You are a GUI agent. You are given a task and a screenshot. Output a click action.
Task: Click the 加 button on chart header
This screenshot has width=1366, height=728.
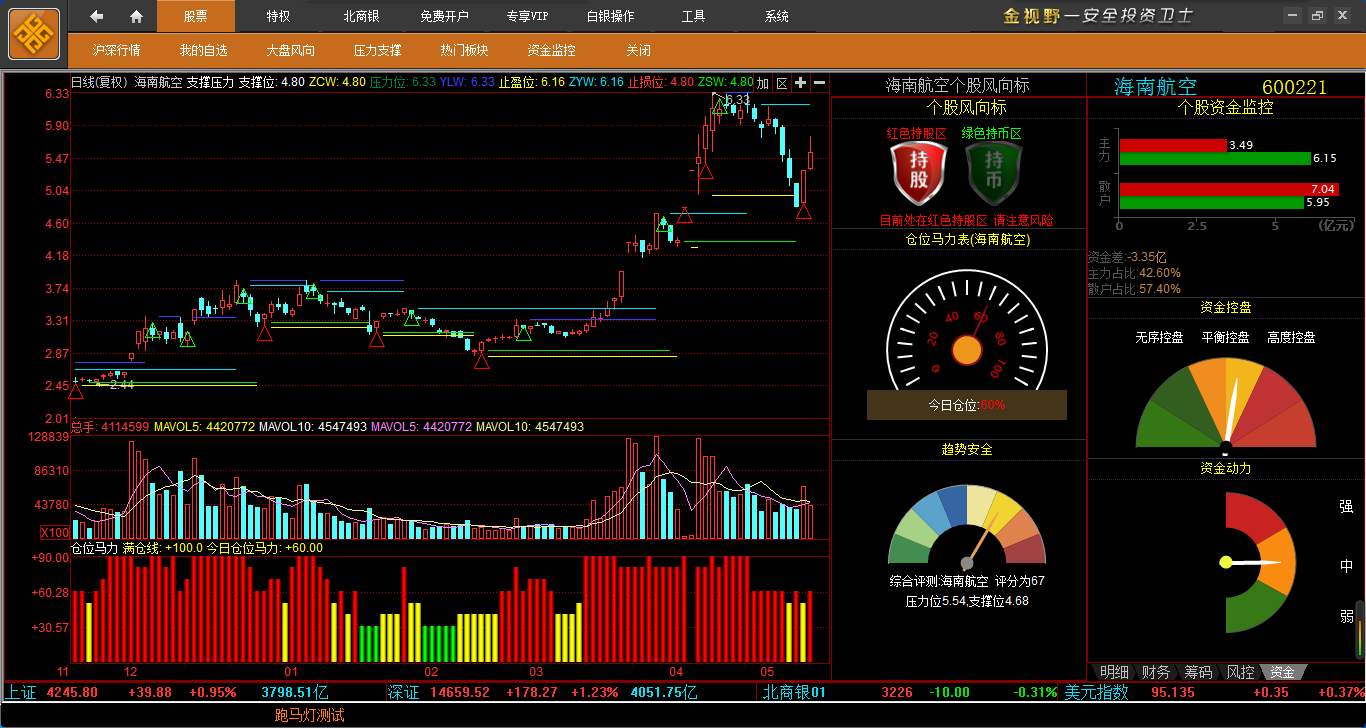[763, 83]
